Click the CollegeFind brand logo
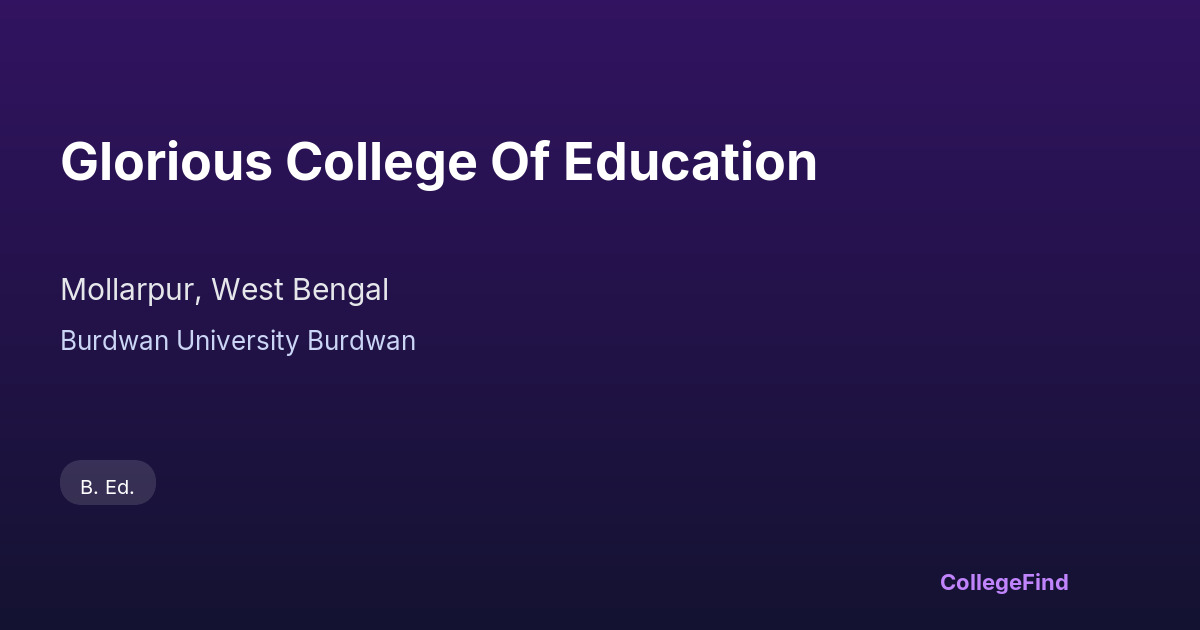The image size is (1200, 630). [x=1003, y=582]
